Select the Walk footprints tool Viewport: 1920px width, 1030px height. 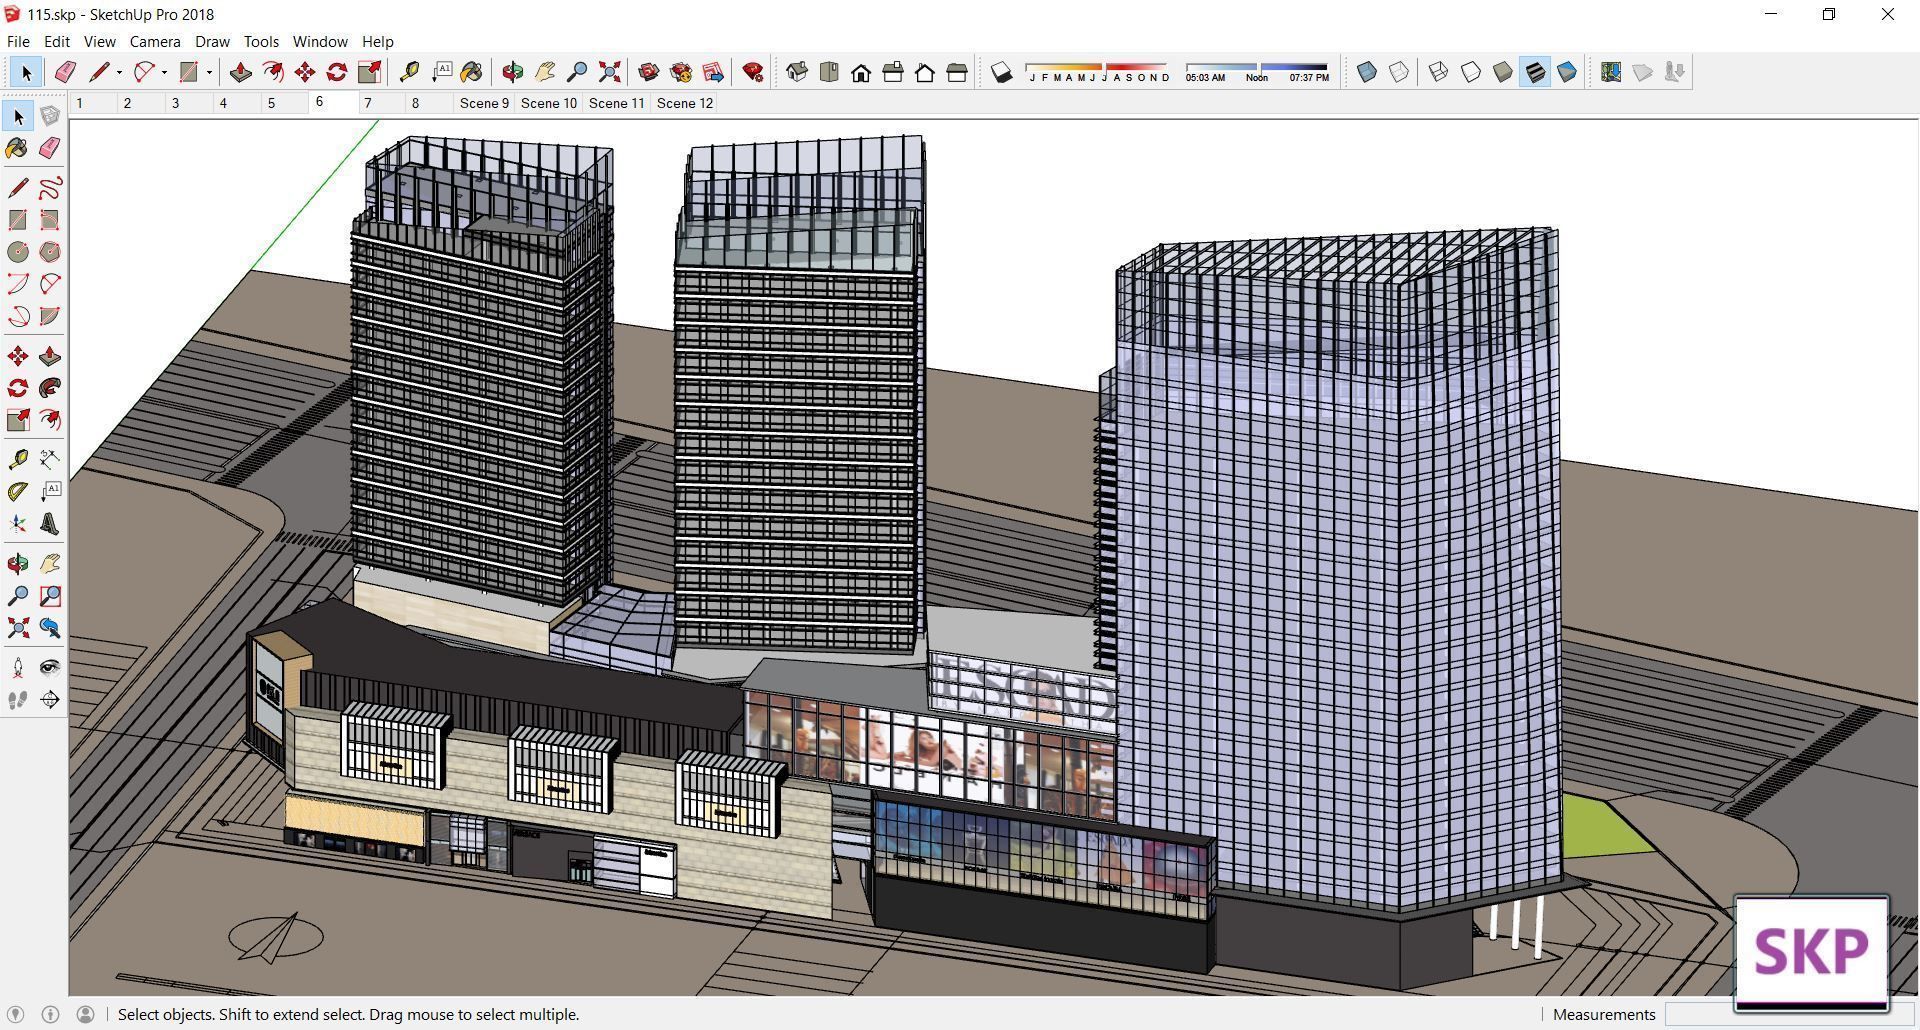click(18, 700)
